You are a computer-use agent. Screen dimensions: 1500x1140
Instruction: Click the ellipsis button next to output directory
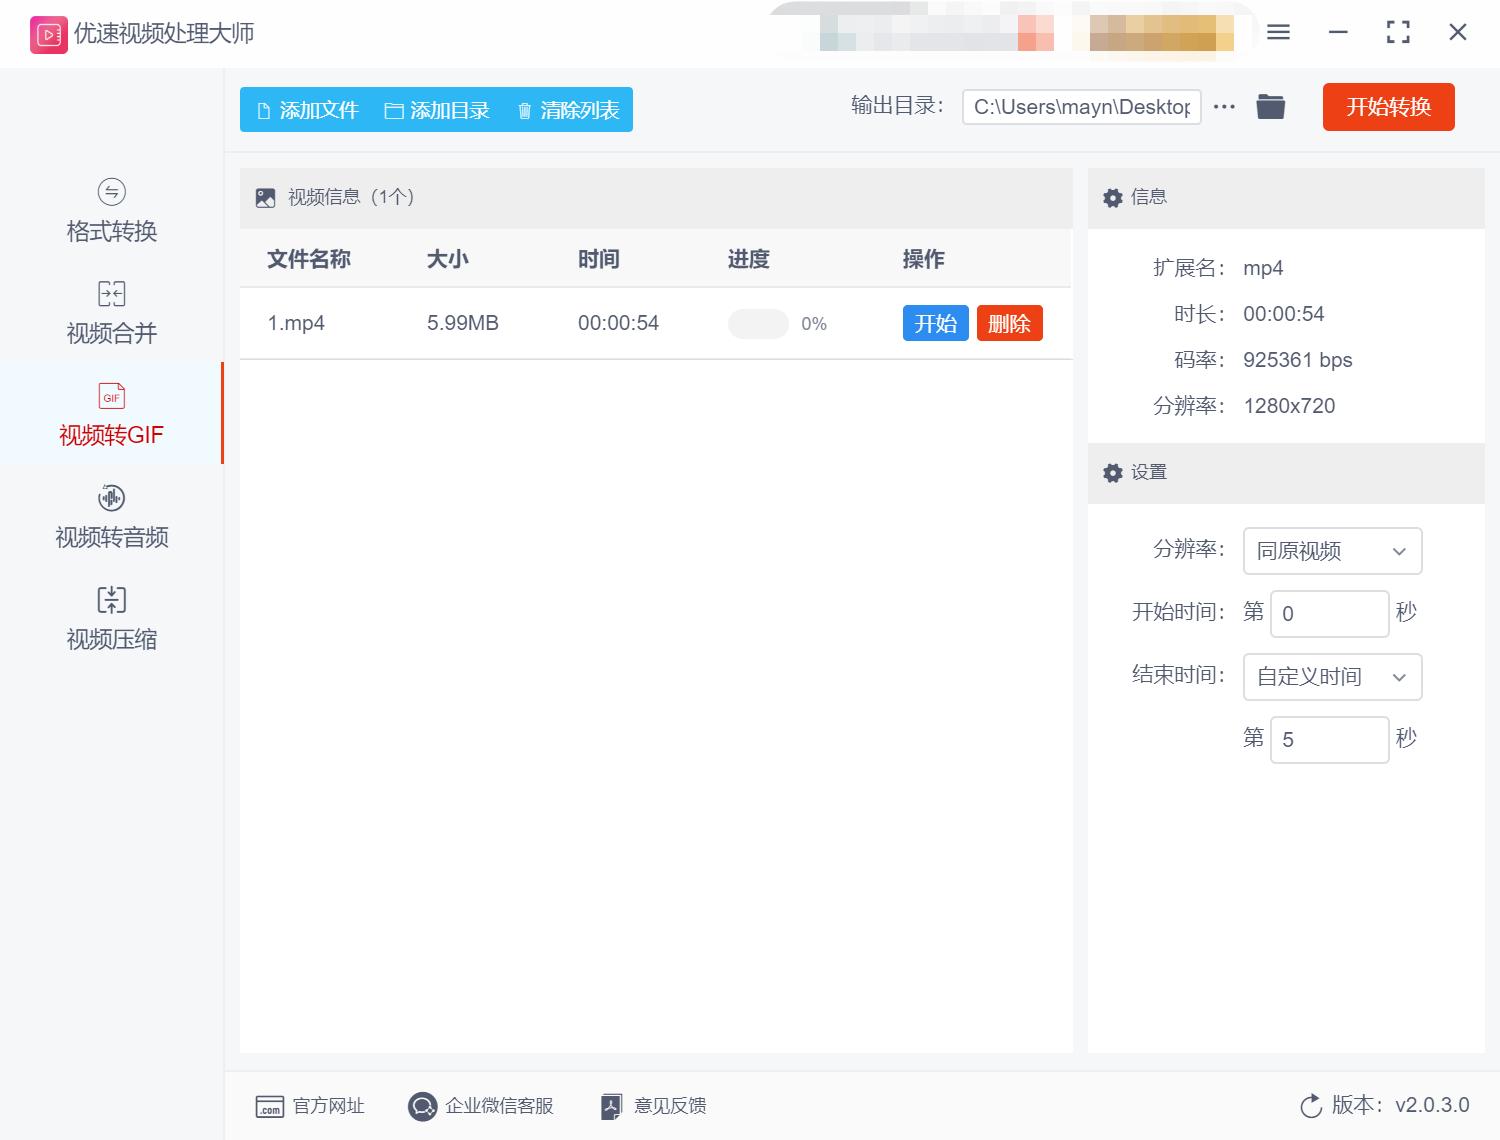coord(1224,107)
